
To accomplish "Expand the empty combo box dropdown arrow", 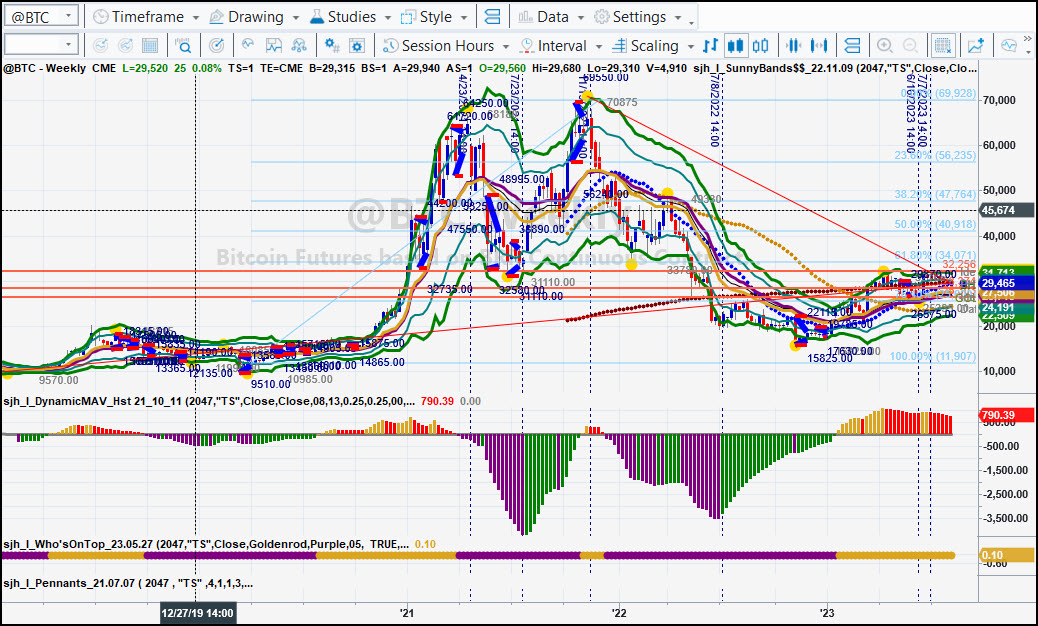I will [x=68, y=45].
